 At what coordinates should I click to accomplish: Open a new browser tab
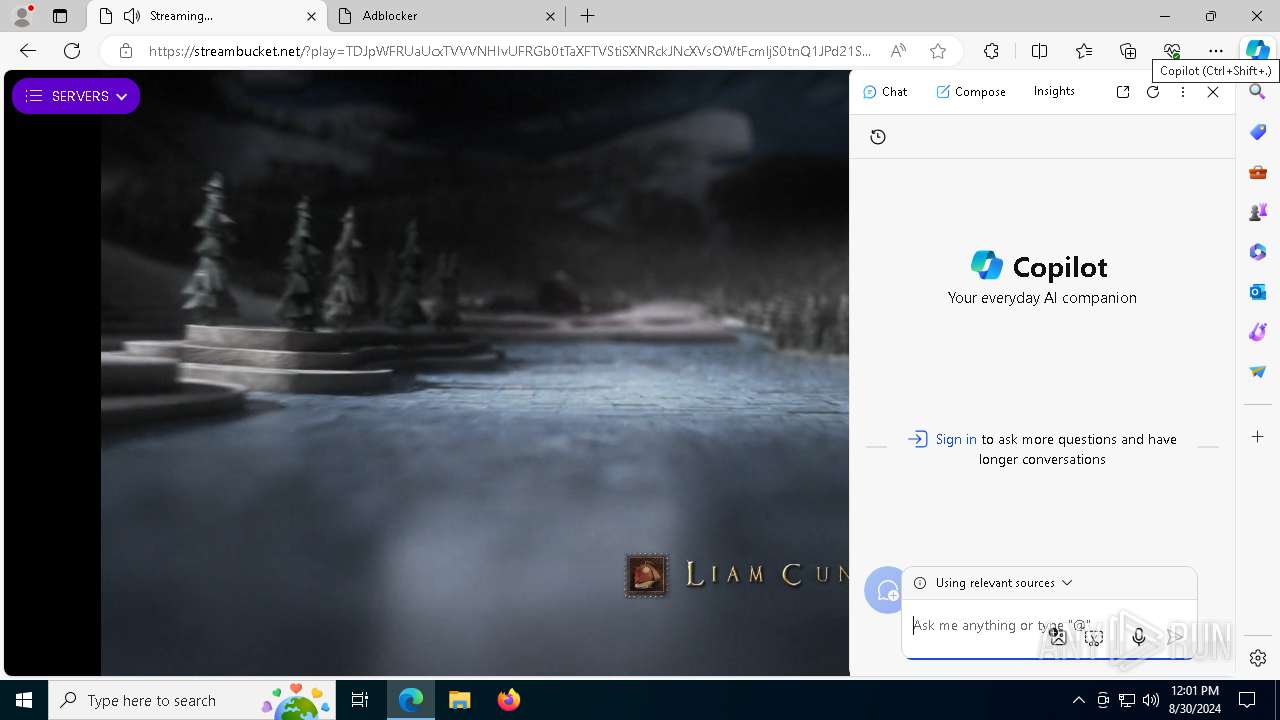(588, 16)
